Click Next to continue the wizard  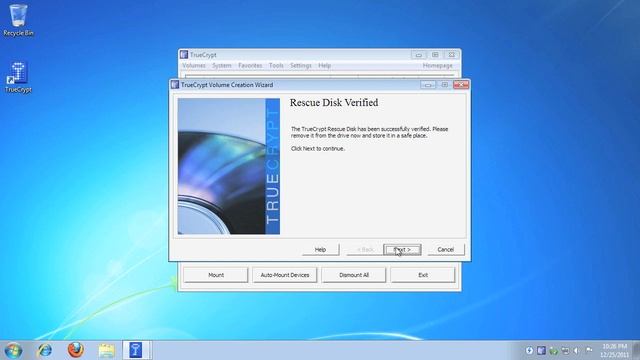coord(402,249)
